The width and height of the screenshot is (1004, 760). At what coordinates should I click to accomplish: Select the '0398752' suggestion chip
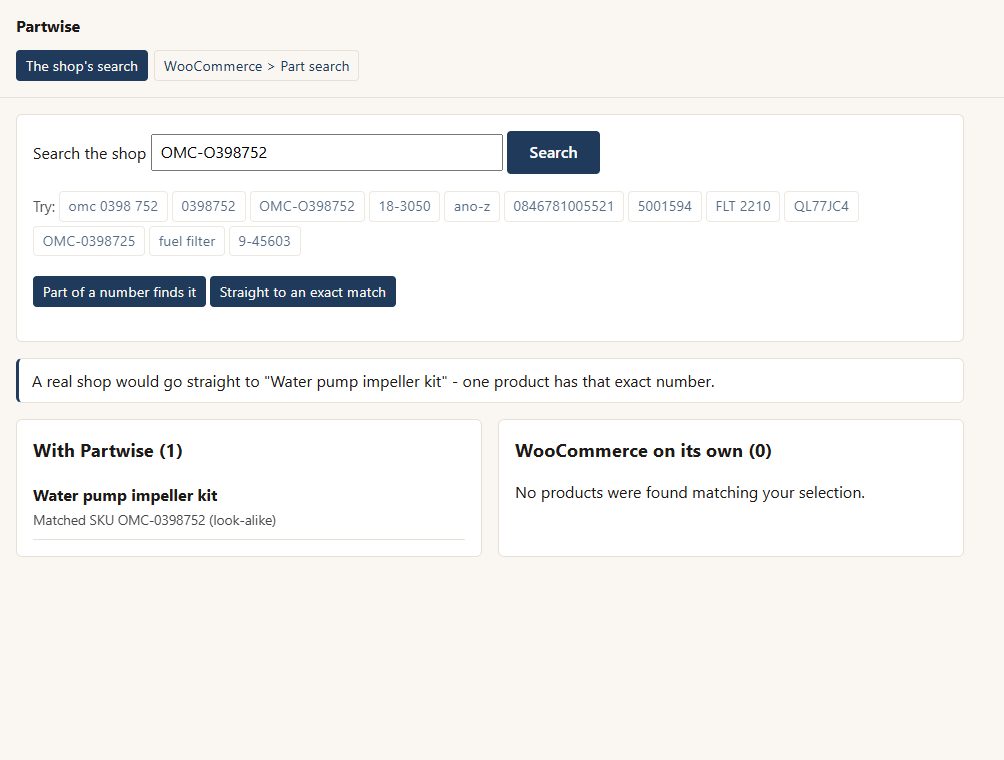209,206
